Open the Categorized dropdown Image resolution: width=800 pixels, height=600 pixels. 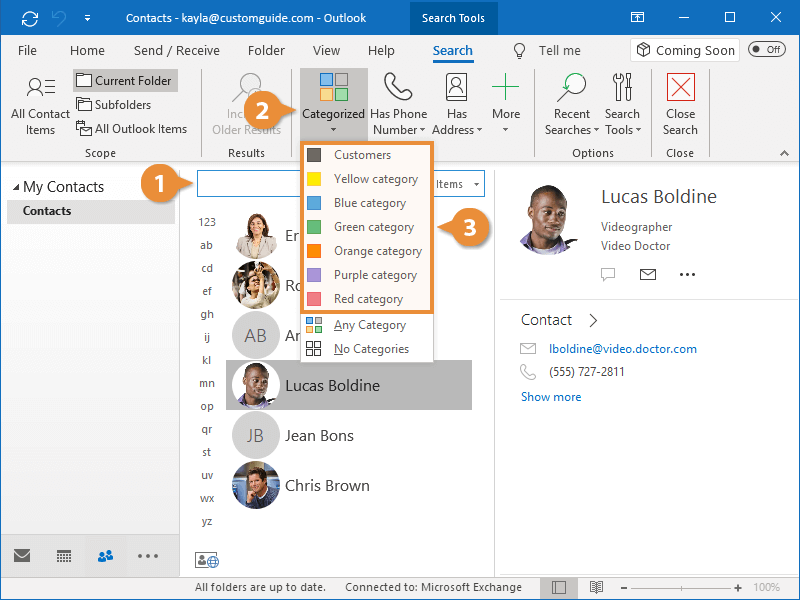333,104
